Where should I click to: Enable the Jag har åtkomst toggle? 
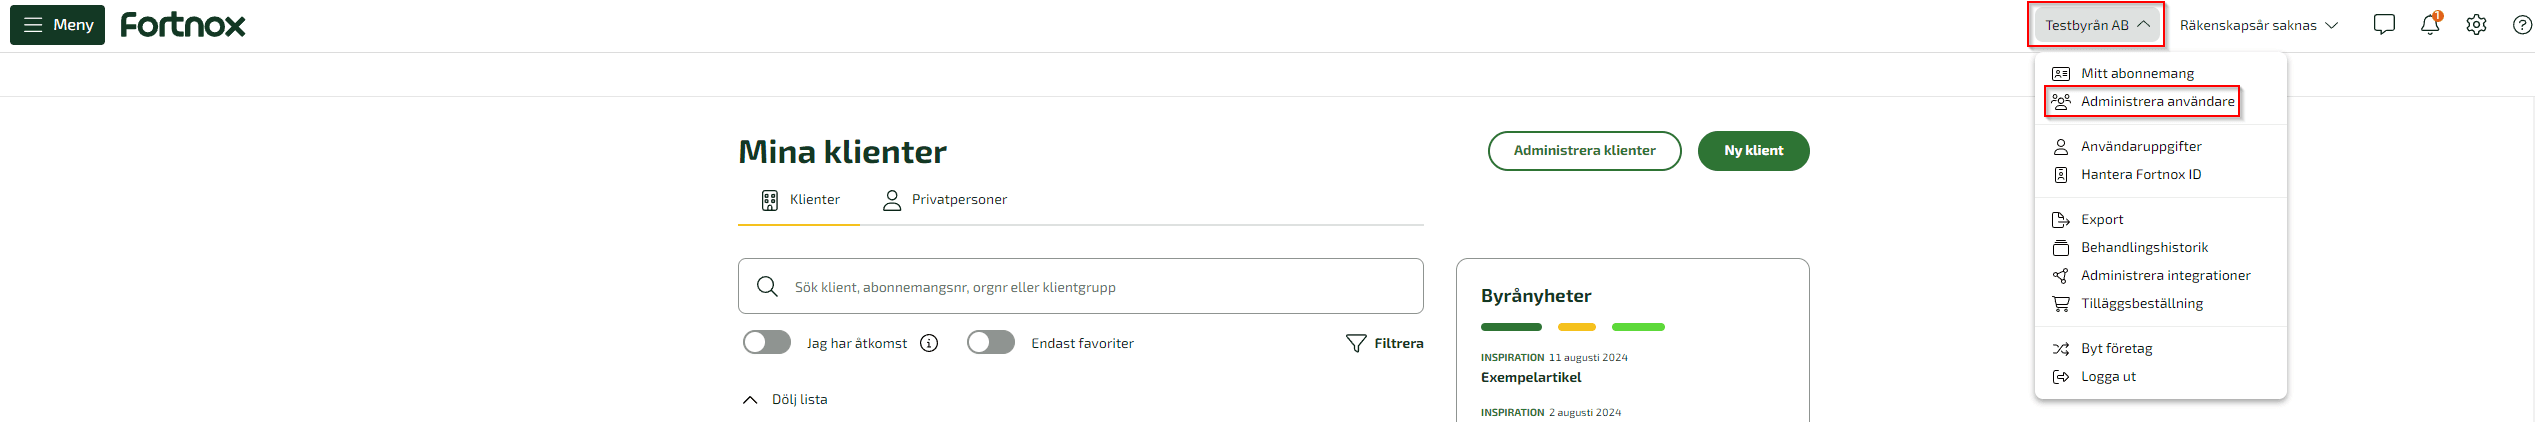tap(767, 343)
